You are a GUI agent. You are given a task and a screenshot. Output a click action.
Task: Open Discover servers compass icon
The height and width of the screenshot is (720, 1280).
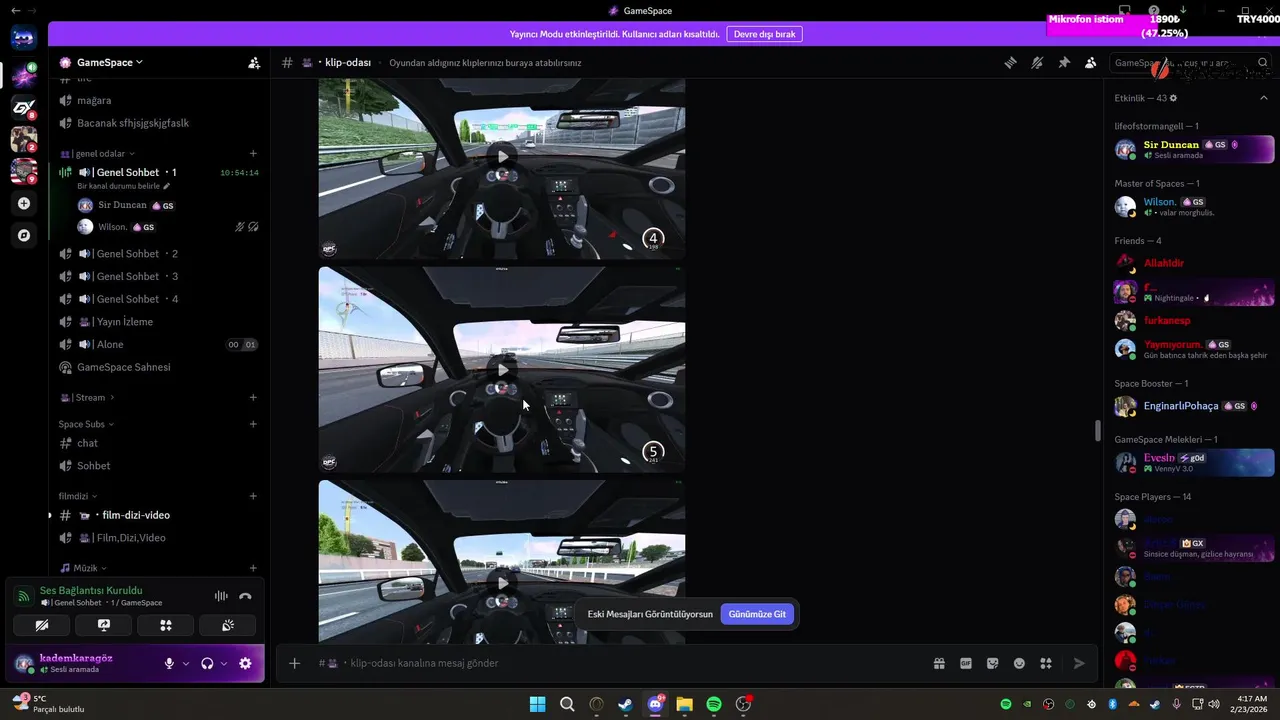pyautogui.click(x=24, y=235)
